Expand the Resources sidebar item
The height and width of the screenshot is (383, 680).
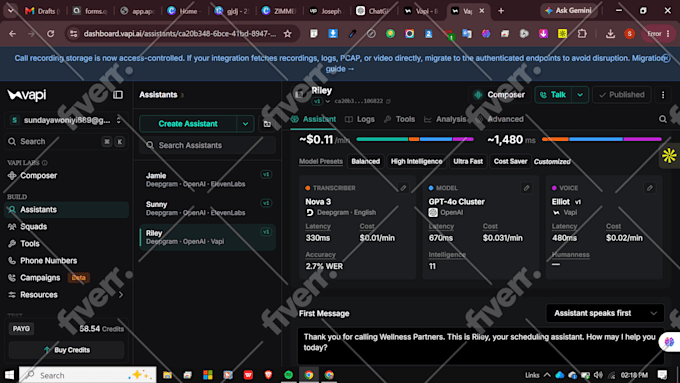pyautogui.click(x=67, y=295)
